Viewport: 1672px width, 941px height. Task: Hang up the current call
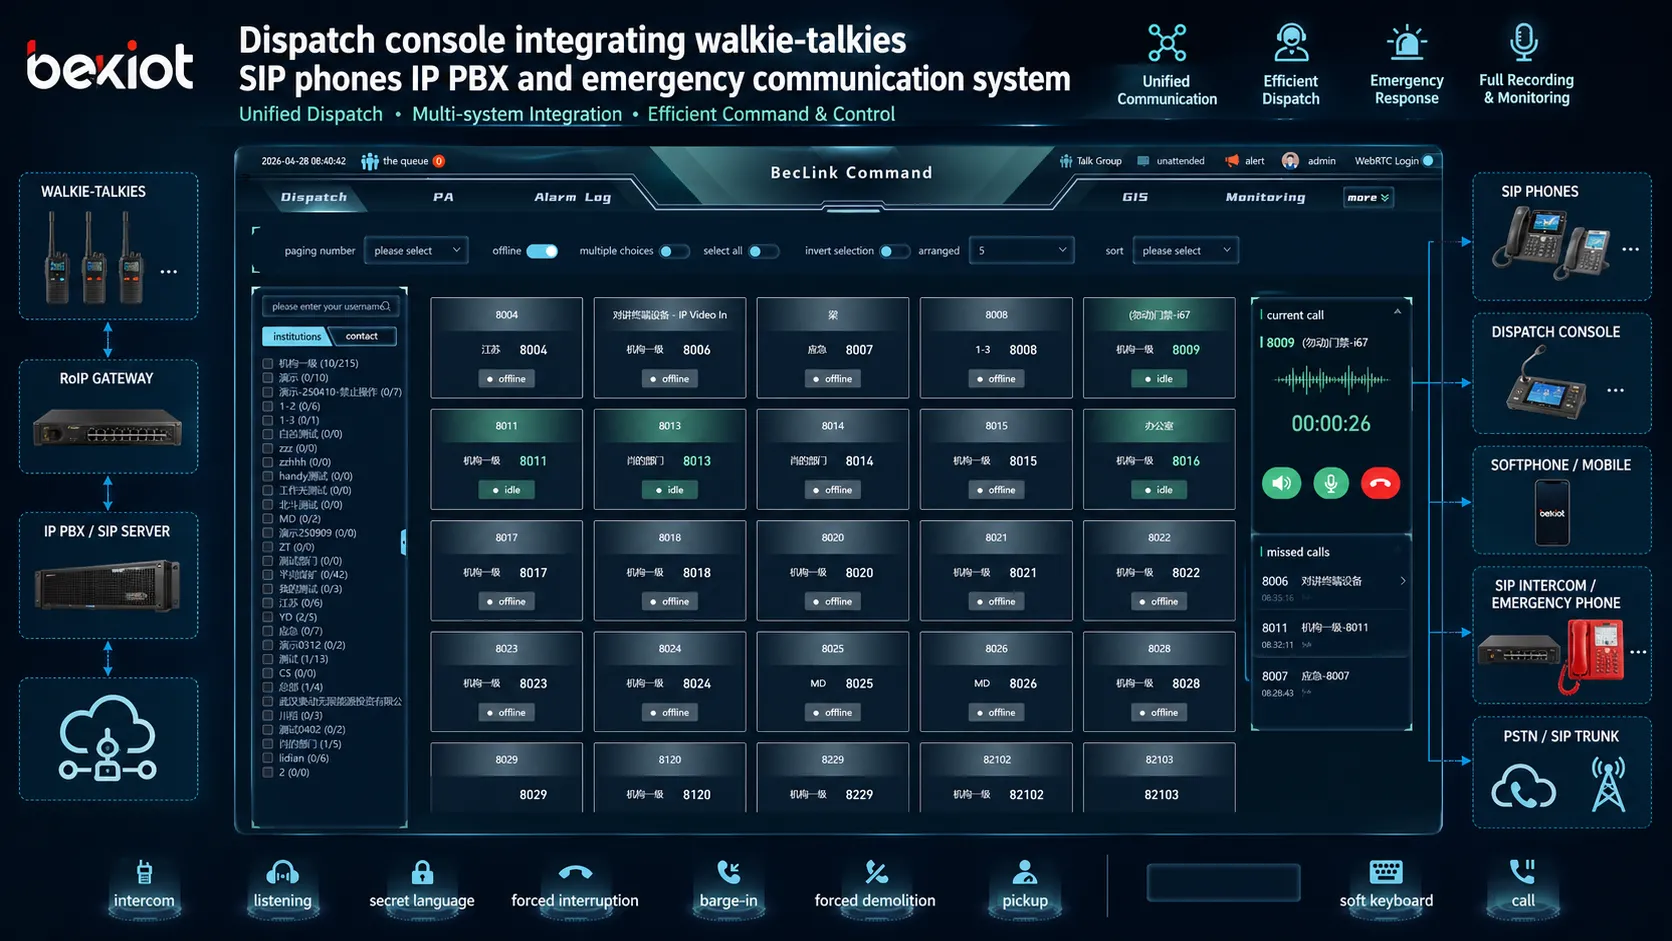1380,483
